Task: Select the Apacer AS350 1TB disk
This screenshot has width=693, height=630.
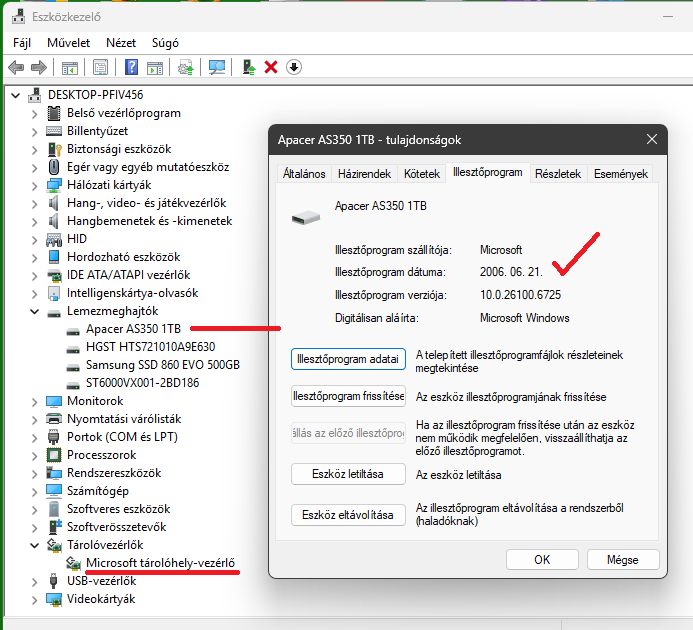Action: (133, 329)
